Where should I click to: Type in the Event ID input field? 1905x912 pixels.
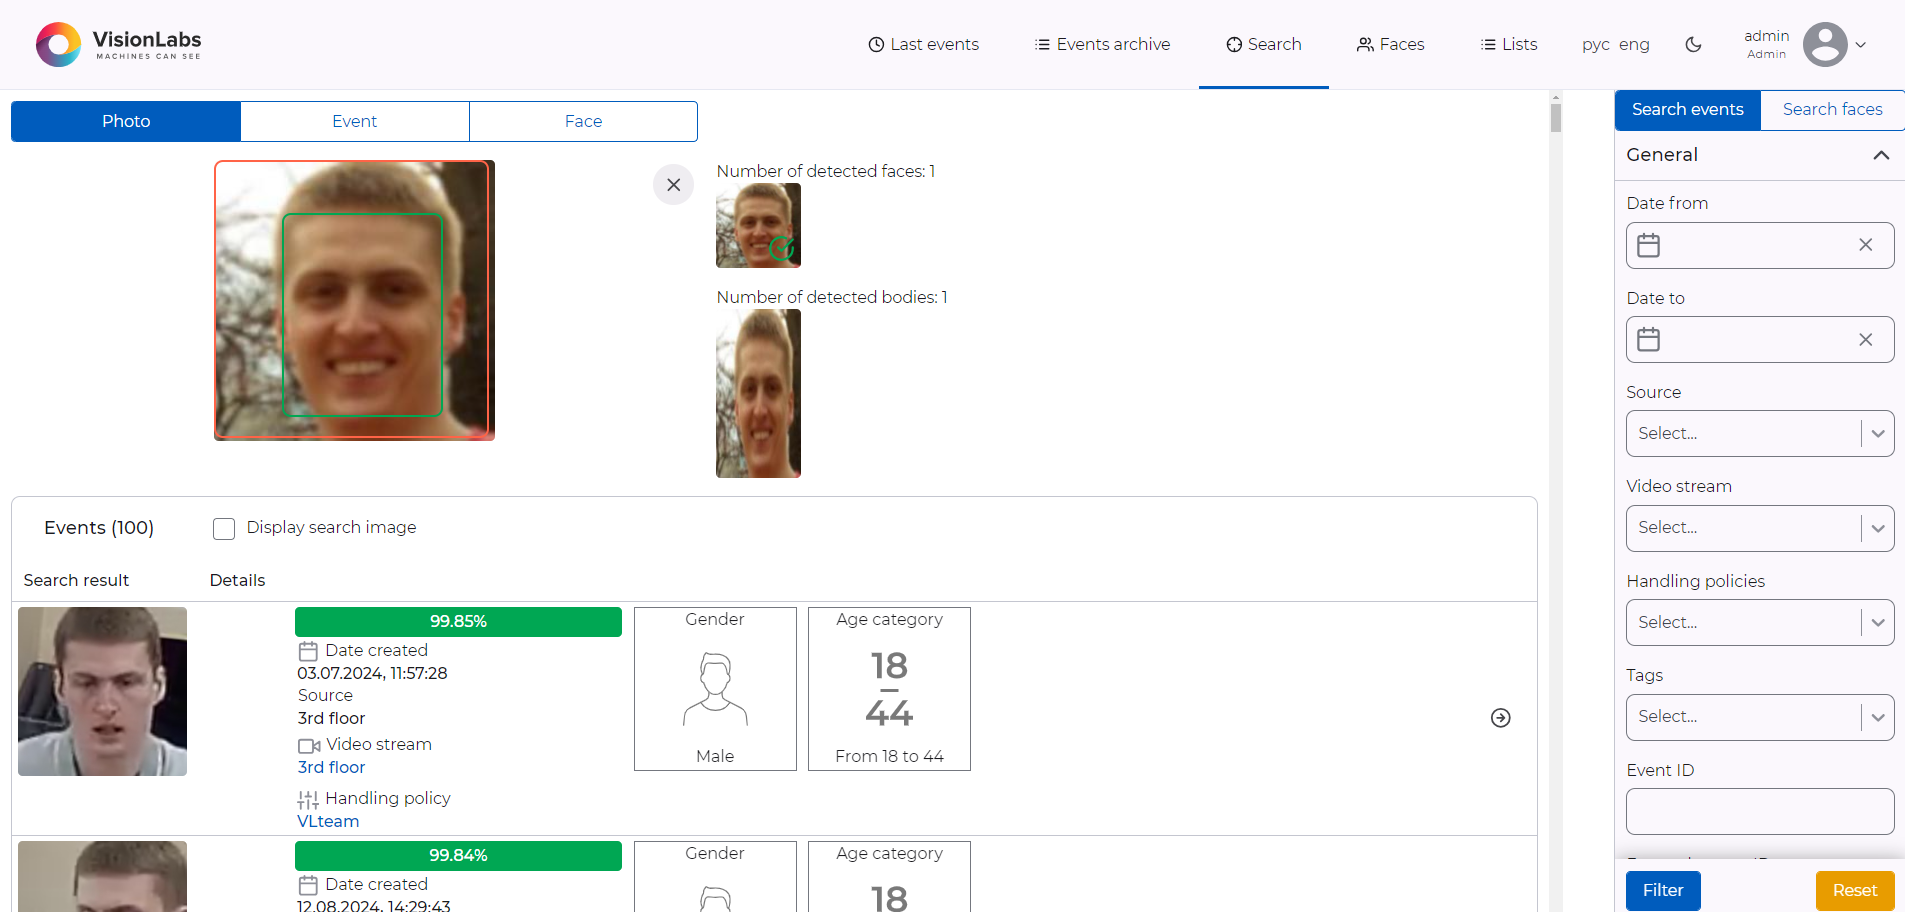1759,811
